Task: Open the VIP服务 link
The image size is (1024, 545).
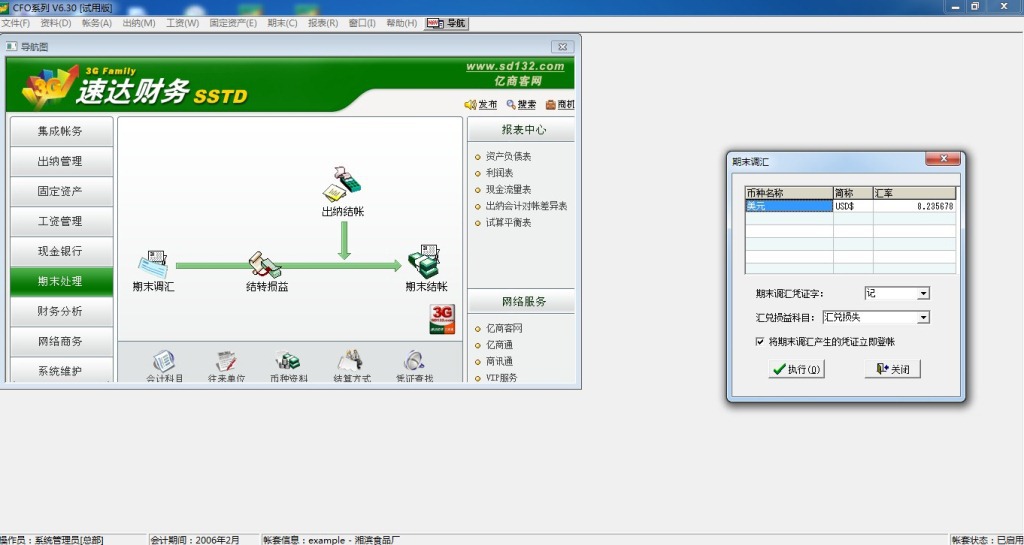Action: [x=502, y=377]
